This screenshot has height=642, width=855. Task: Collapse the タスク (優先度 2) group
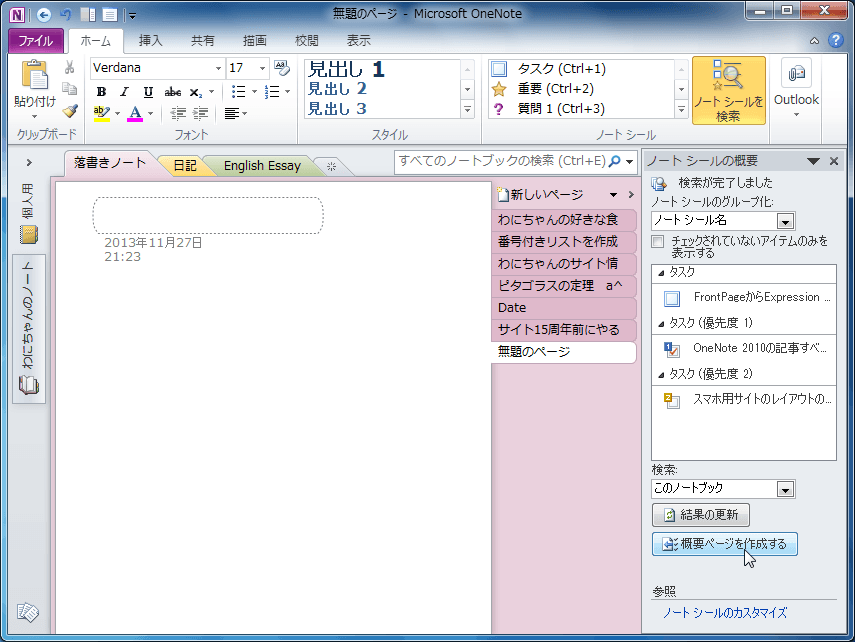[x=661, y=375]
